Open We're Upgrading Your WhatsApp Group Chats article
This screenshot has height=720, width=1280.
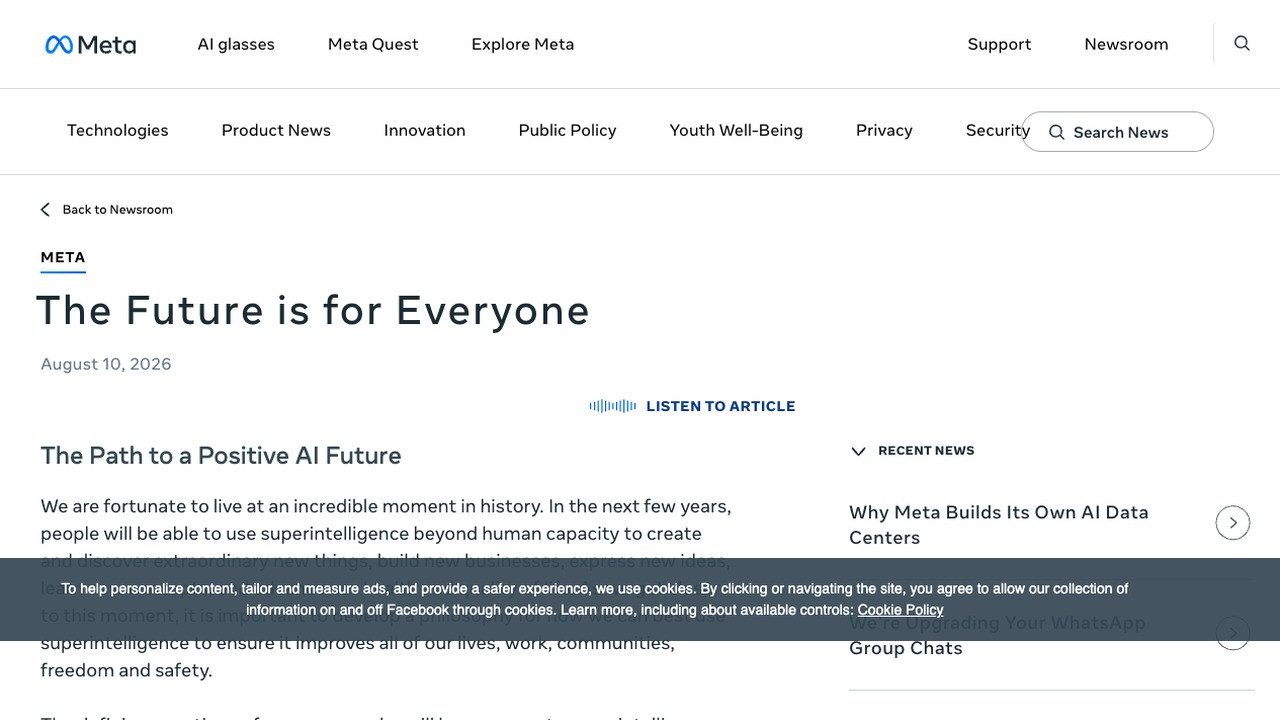(997, 635)
